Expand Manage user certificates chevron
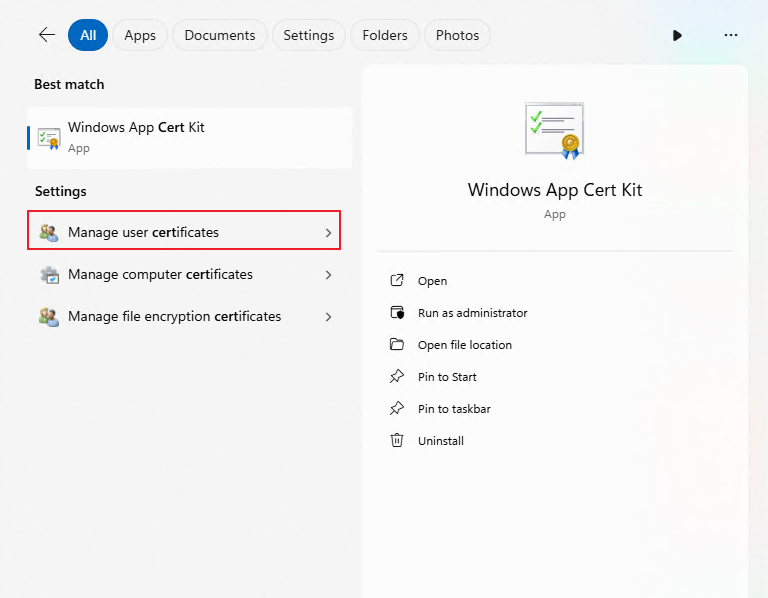 tap(328, 233)
